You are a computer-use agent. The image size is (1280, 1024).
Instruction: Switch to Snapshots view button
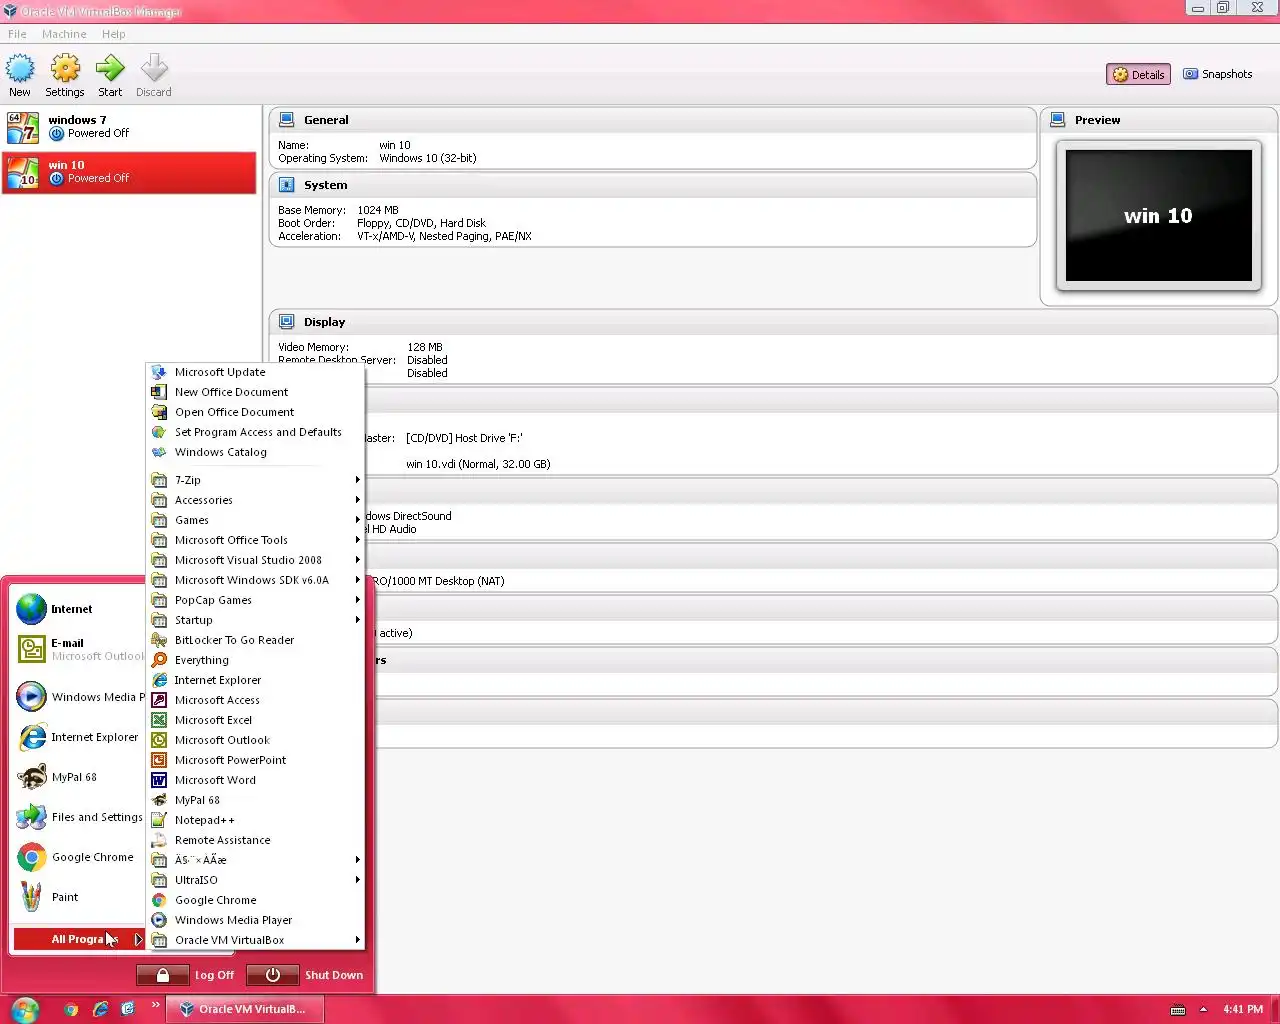coord(1218,74)
